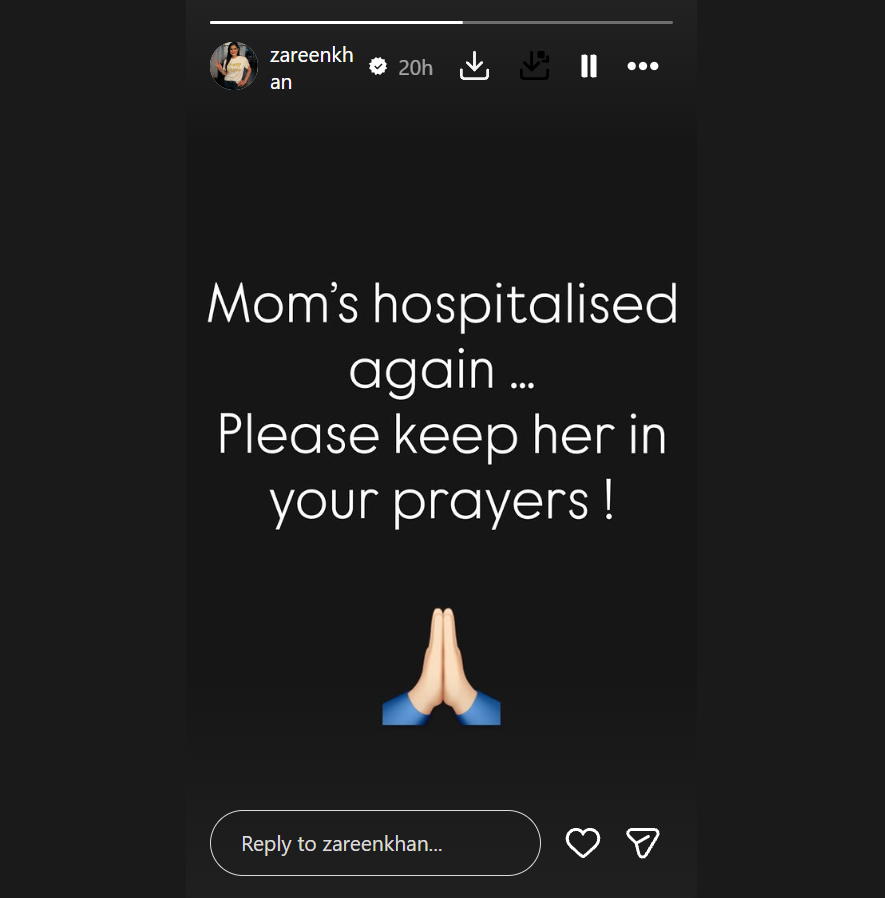885x898 pixels.
Task: Like the story with the heart icon
Action: [583, 842]
